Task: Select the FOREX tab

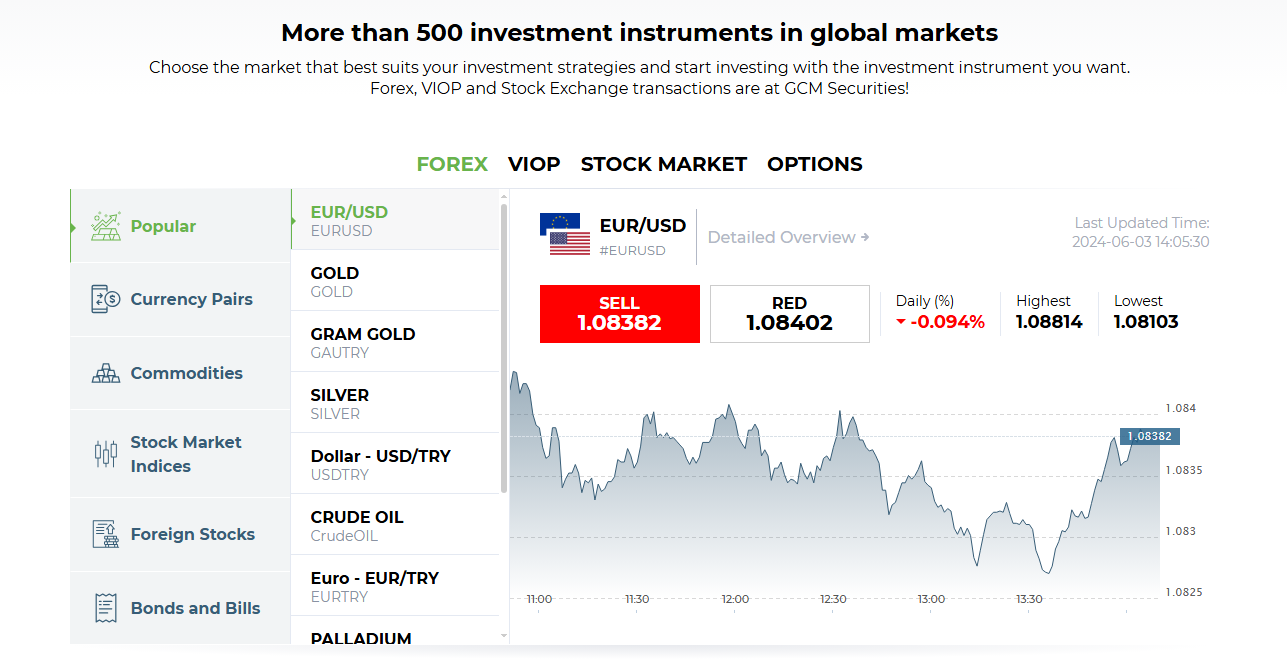Action: (452, 164)
